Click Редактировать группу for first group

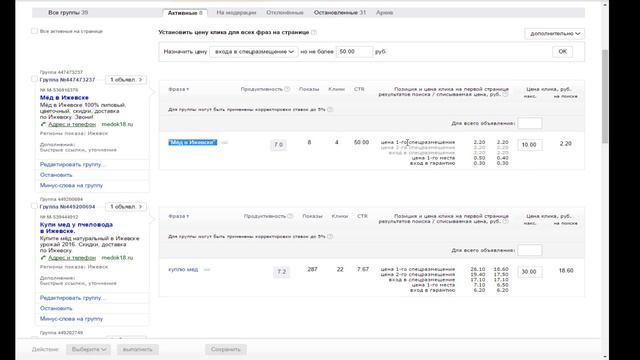[x=72, y=164]
